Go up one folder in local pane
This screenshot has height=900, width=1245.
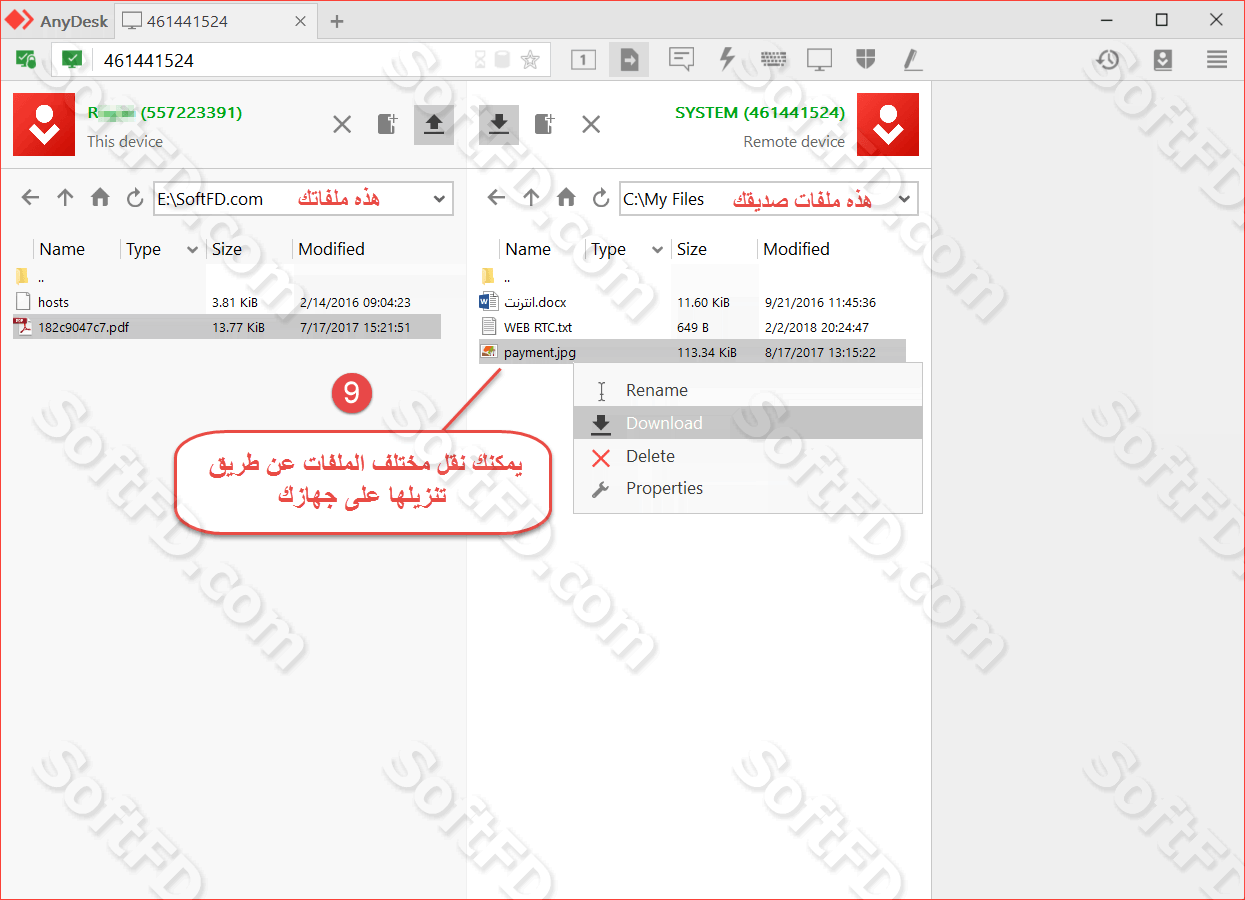tap(65, 198)
